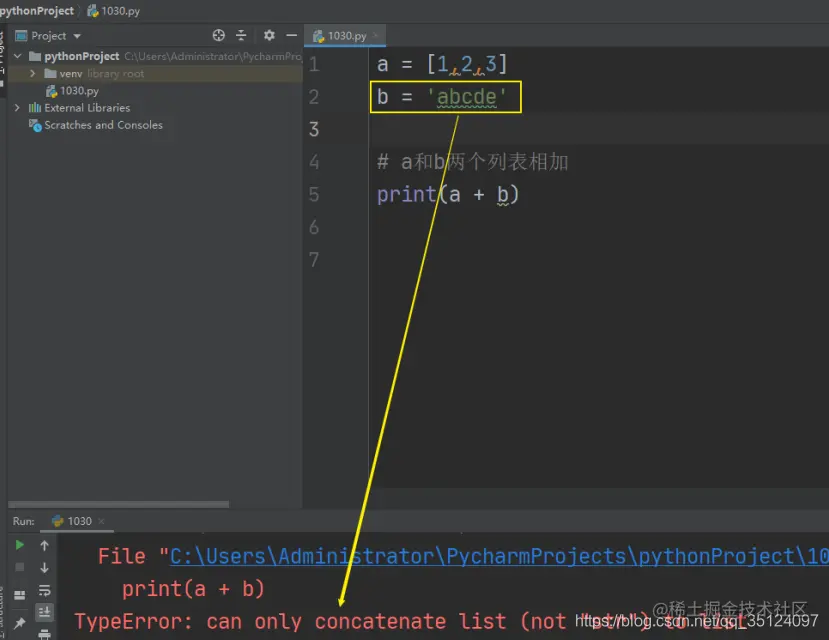Pin the run tab

point(20,623)
